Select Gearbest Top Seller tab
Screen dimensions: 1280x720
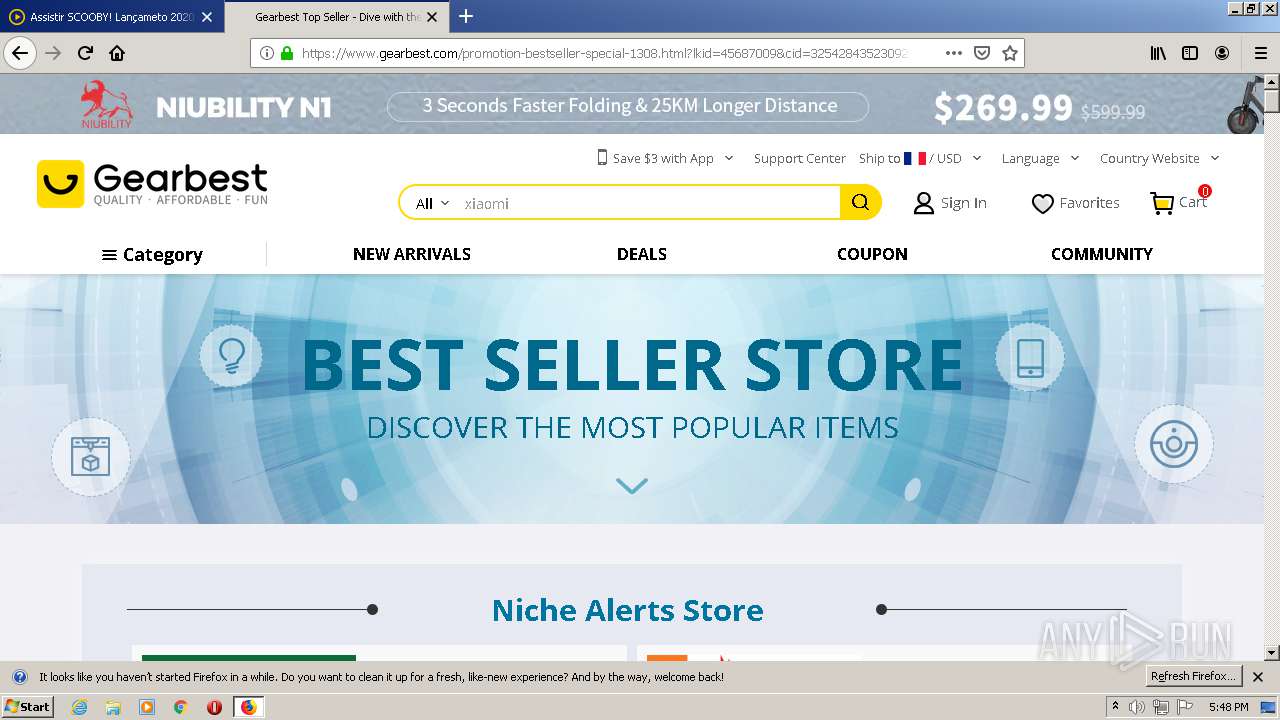pos(337,17)
